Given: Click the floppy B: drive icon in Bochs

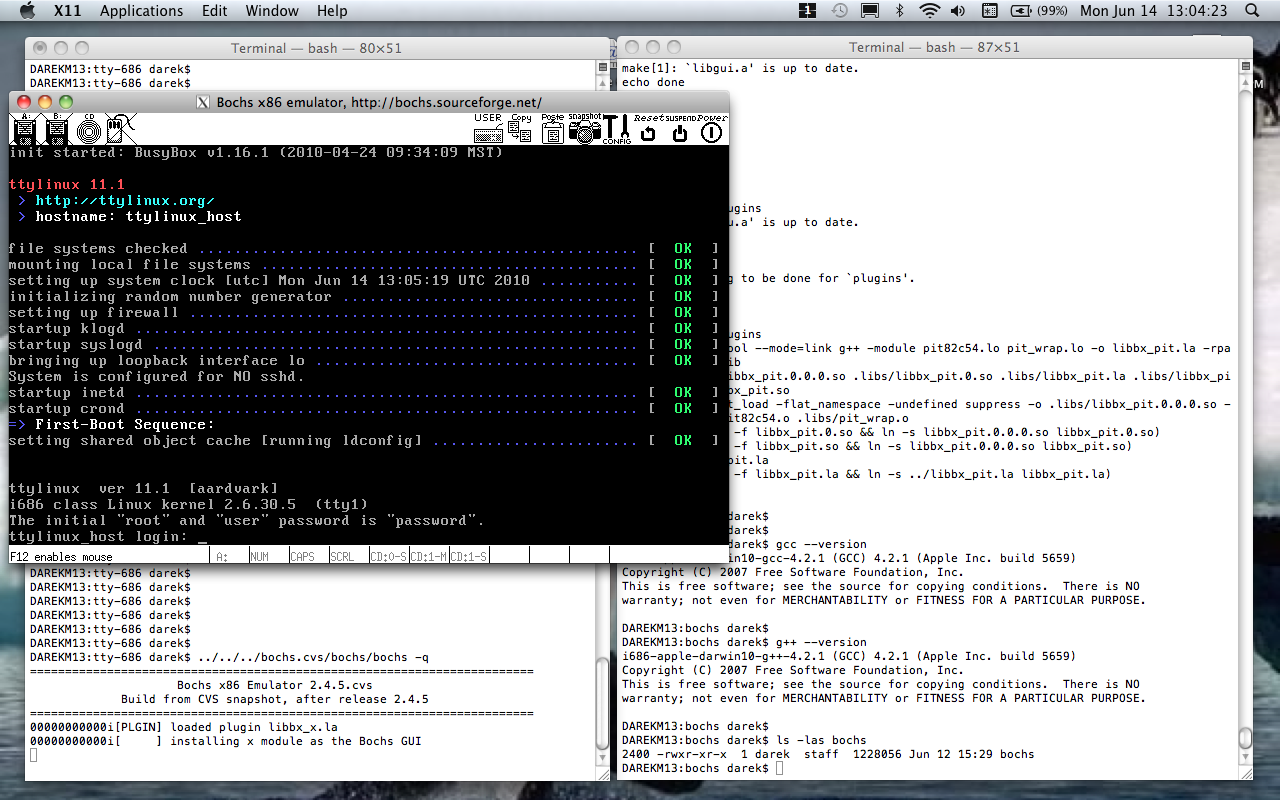Looking at the screenshot, I should point(56,128).
